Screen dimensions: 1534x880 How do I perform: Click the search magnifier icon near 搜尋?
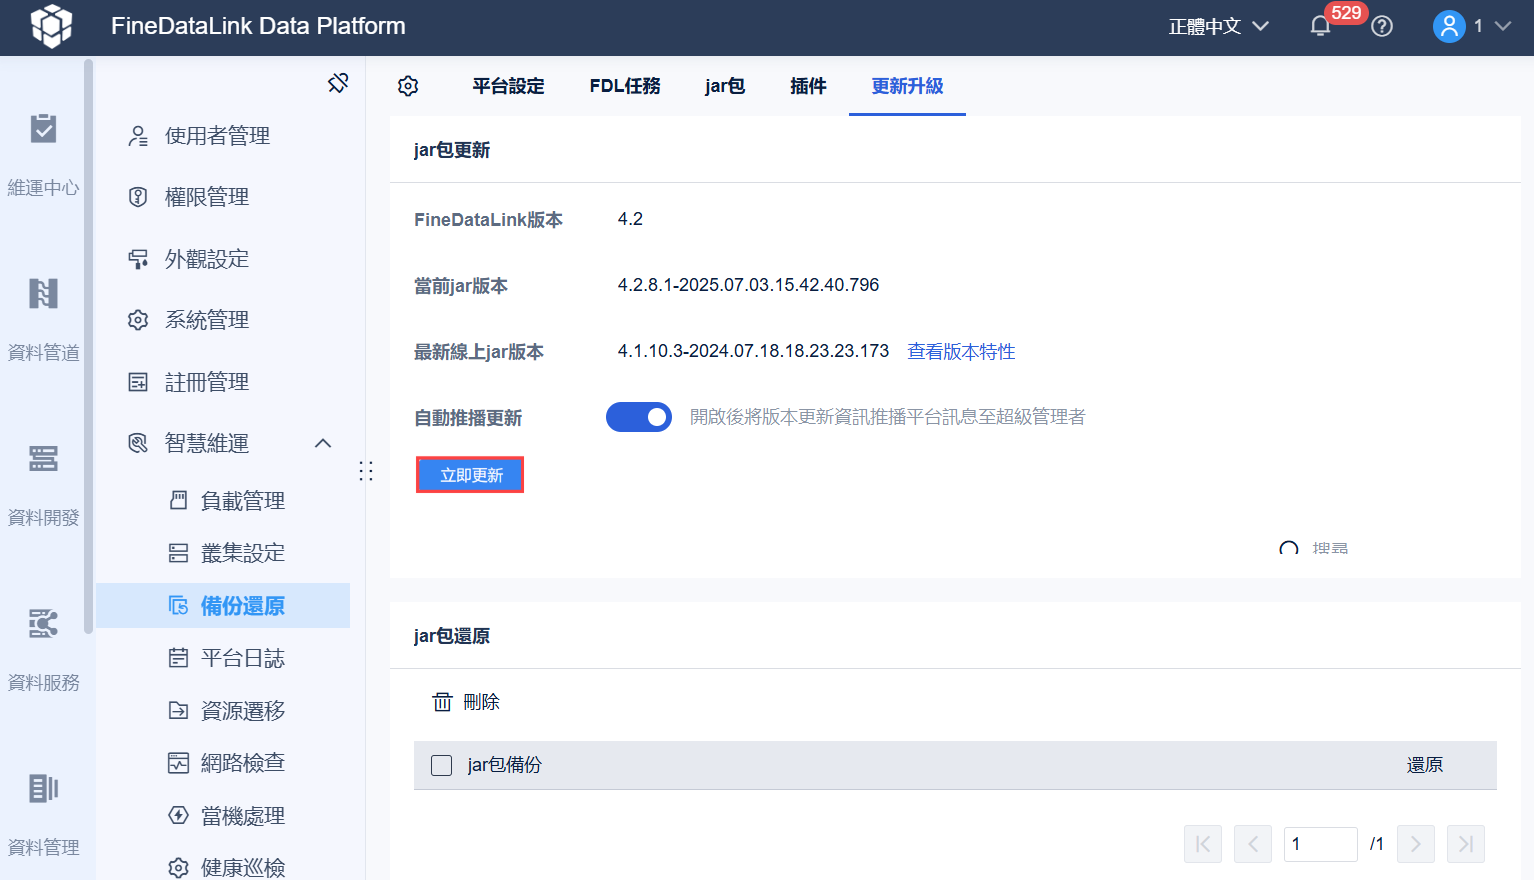click(x=1289, y=548)
